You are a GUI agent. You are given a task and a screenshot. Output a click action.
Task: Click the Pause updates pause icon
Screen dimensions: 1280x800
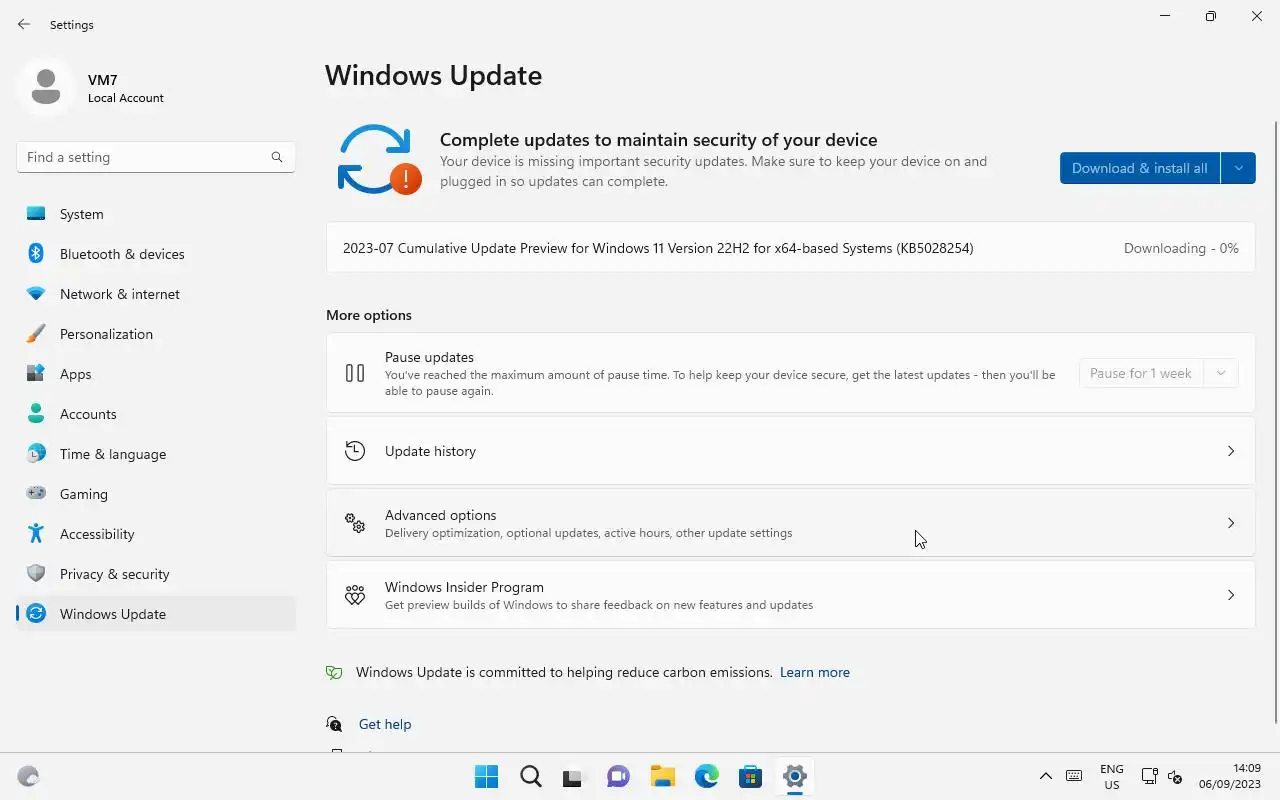tap(355, 373)
